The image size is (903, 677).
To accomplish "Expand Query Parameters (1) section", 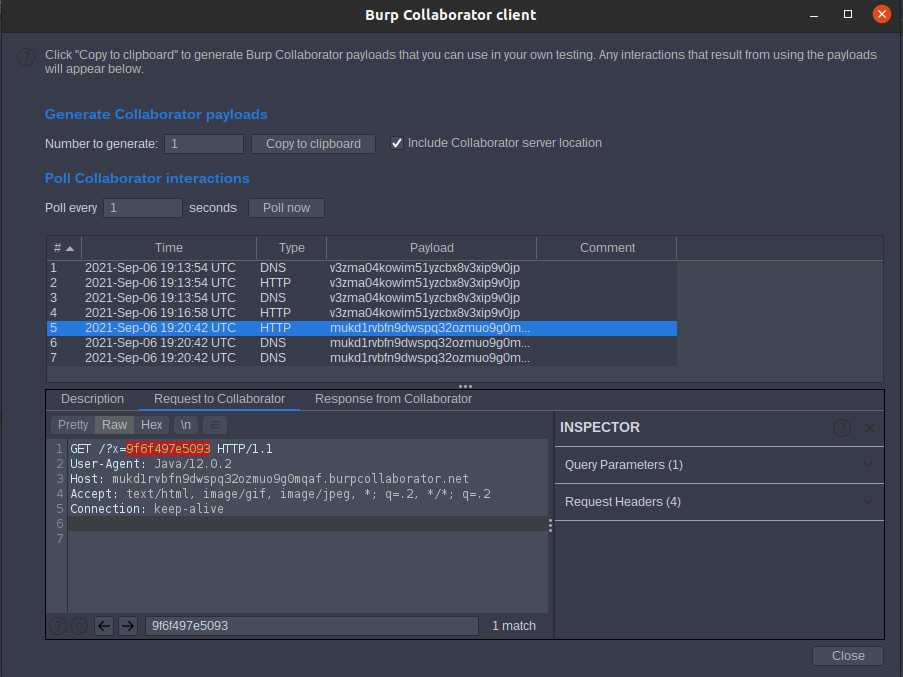I will coord(719,465).
